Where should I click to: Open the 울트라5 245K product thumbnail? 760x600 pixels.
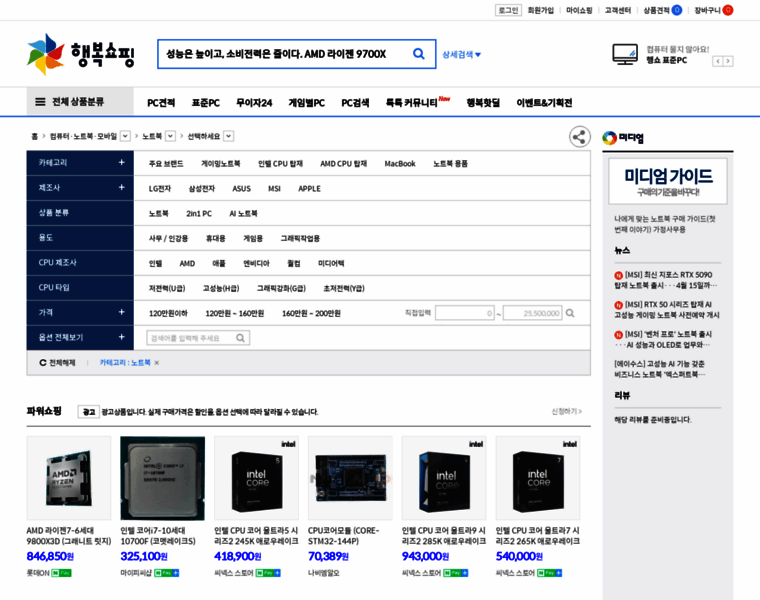tap(256, 478)
